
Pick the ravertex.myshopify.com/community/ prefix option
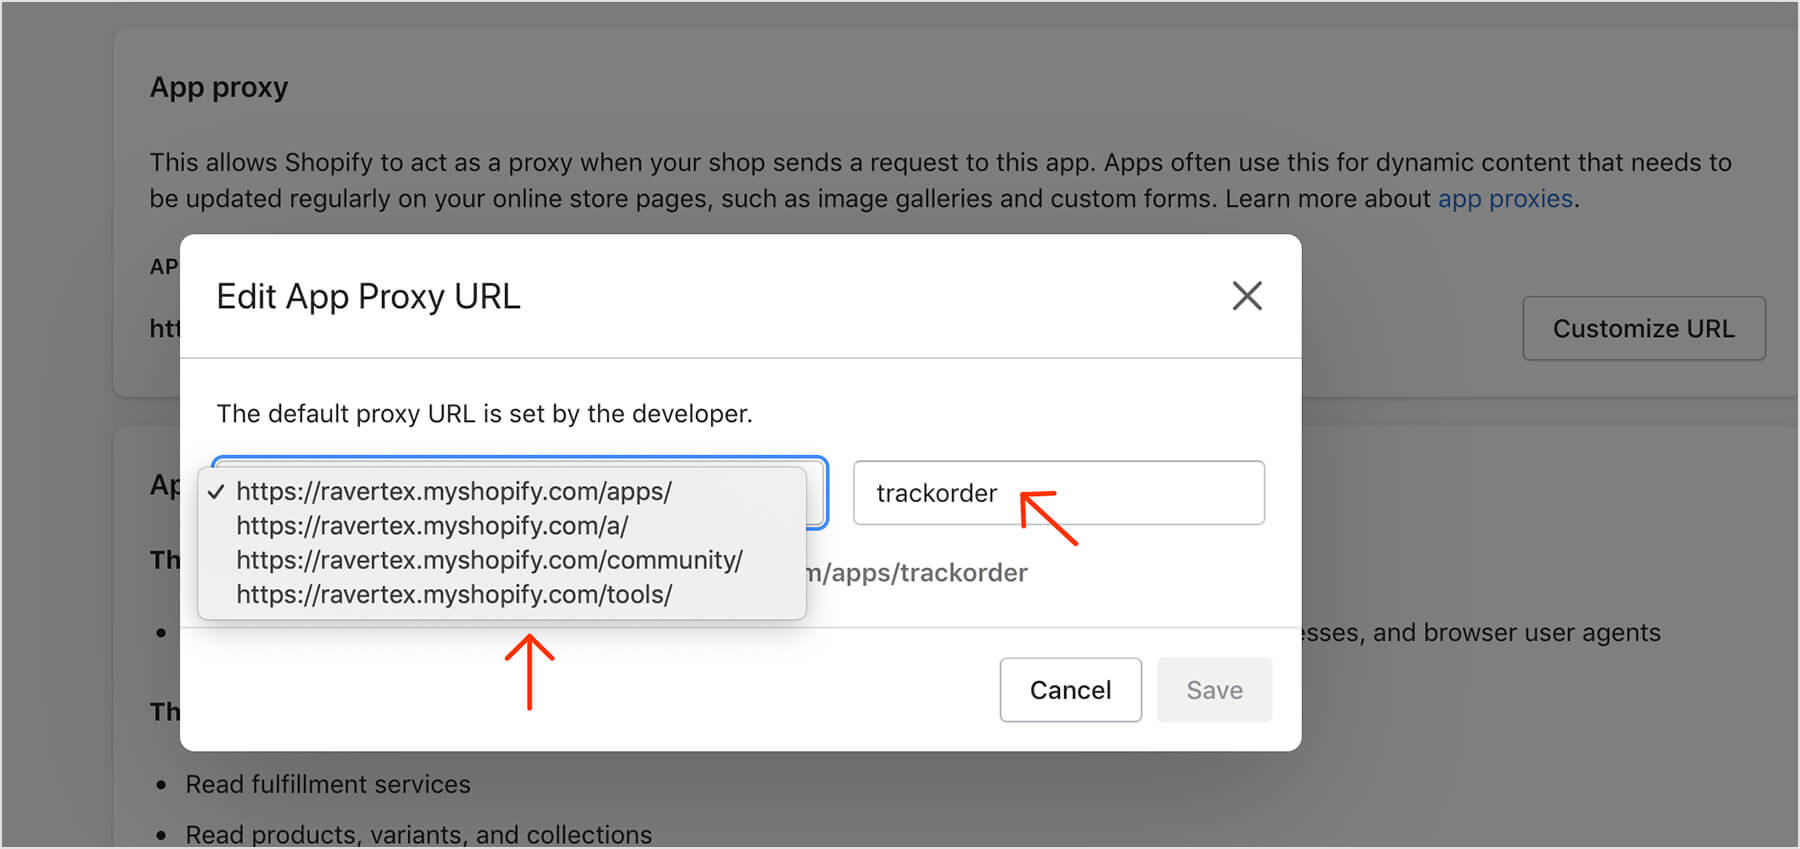click(x=489, y=560)
